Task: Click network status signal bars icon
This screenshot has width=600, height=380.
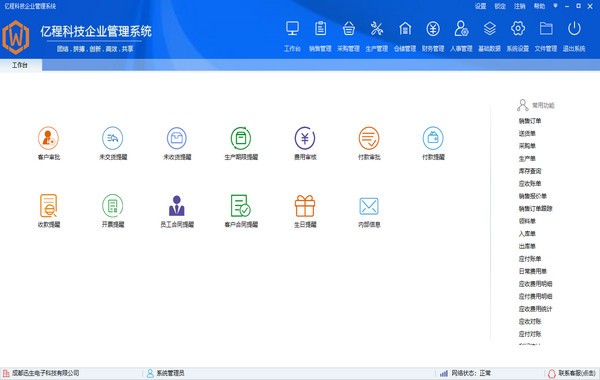Action: pyautogui.click(x=443, y=373)
